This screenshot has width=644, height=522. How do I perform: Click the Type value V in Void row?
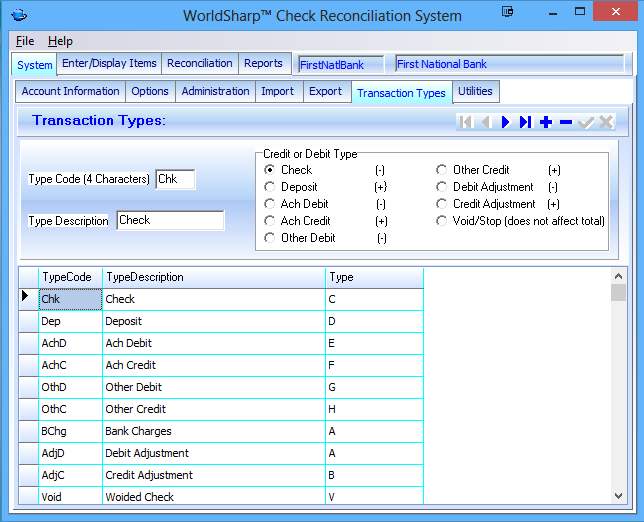click(x=375, y=496)
